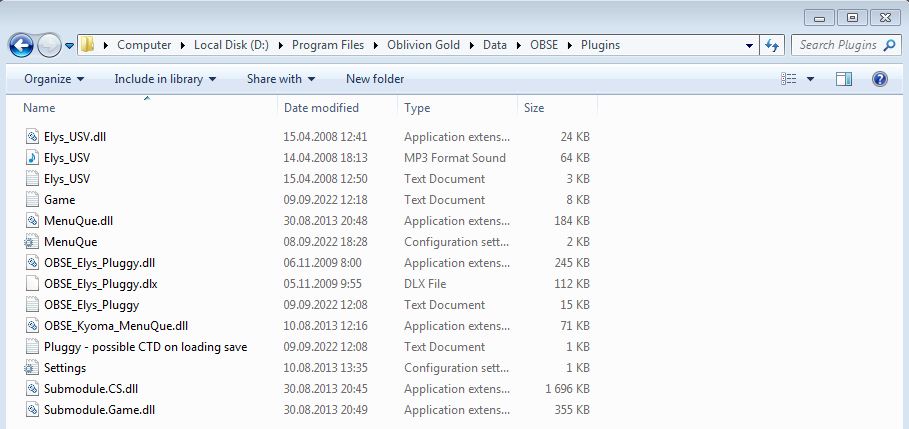The width and height of the screenshot is (909, 429).
Task: Go back with the Back arrow button
Action: pyautogui.click(x=21, y=45)
